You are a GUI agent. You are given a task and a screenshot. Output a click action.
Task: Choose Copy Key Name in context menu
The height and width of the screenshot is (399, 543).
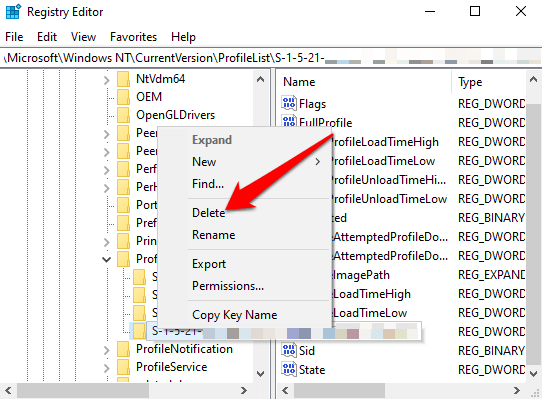pyautogui.click(x=234, y=315)
